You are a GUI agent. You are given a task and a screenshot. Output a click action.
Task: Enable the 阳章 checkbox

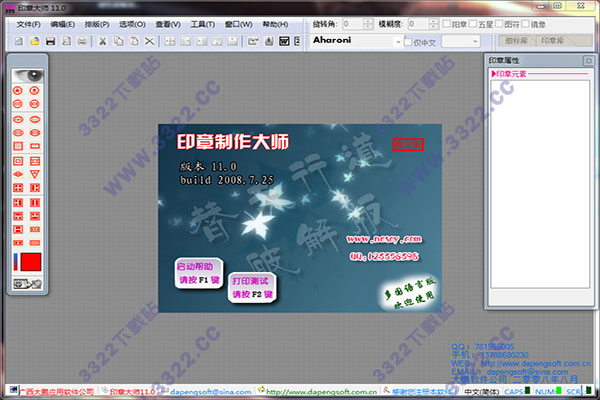coord(446,24)
